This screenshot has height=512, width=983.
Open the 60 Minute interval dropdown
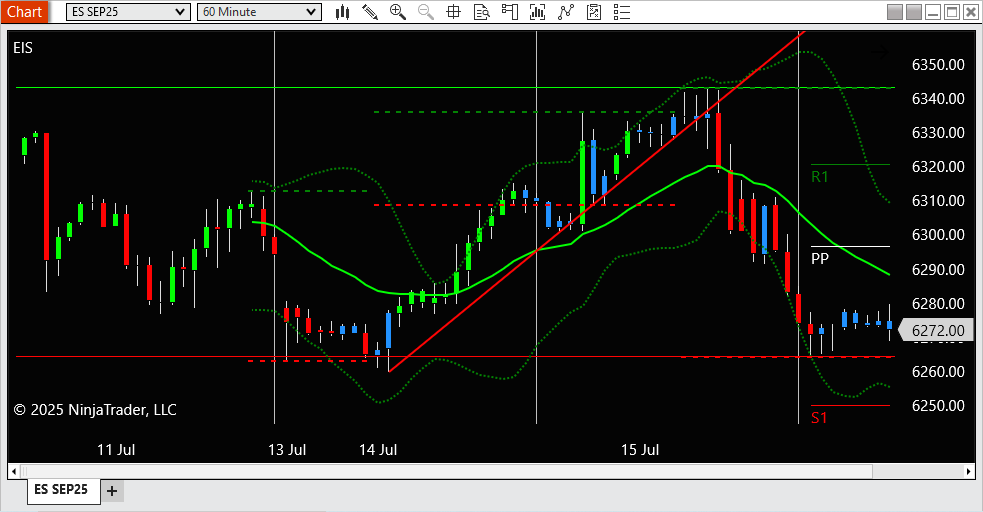(260, 12)
